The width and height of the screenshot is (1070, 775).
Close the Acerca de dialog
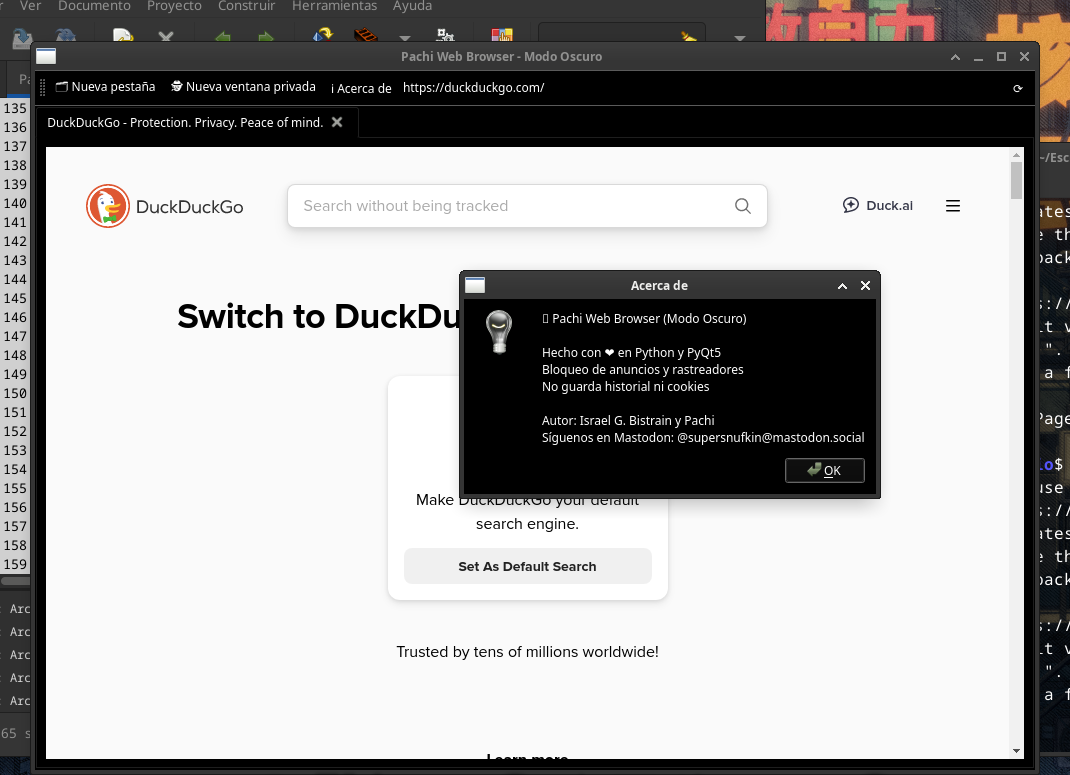[x=865, y=286]
